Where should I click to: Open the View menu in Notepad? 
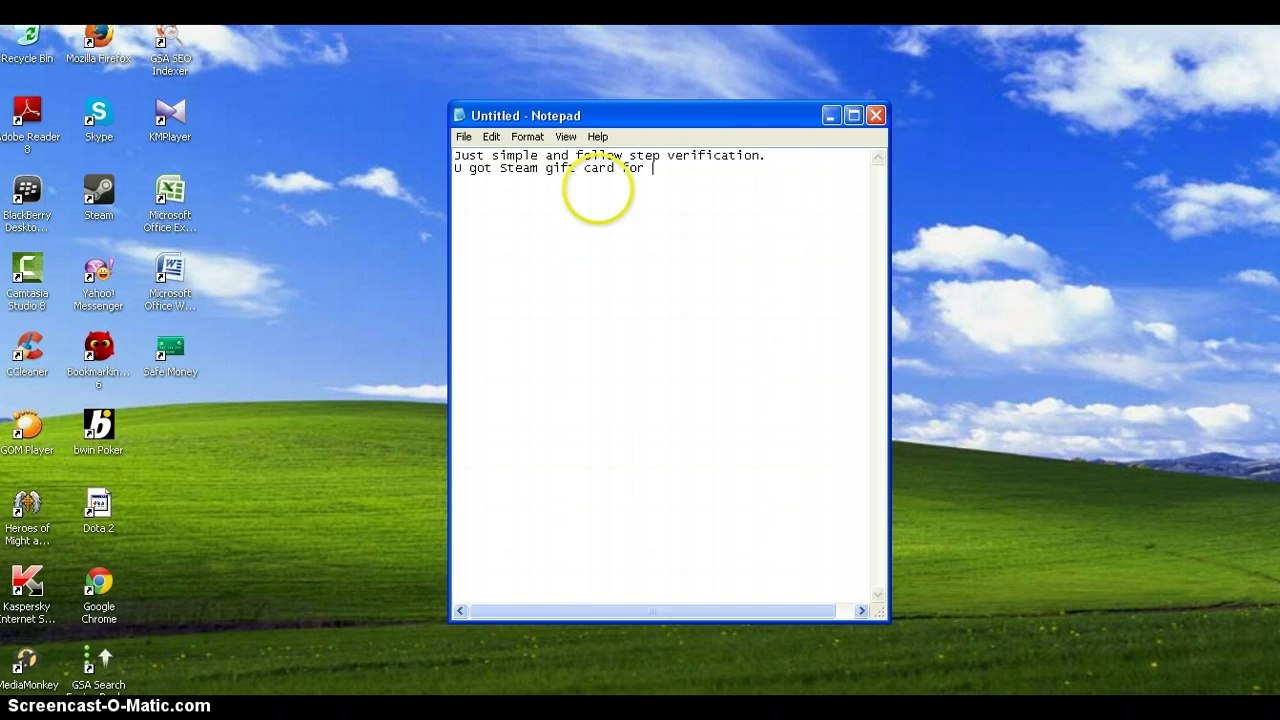pos(566,137)
